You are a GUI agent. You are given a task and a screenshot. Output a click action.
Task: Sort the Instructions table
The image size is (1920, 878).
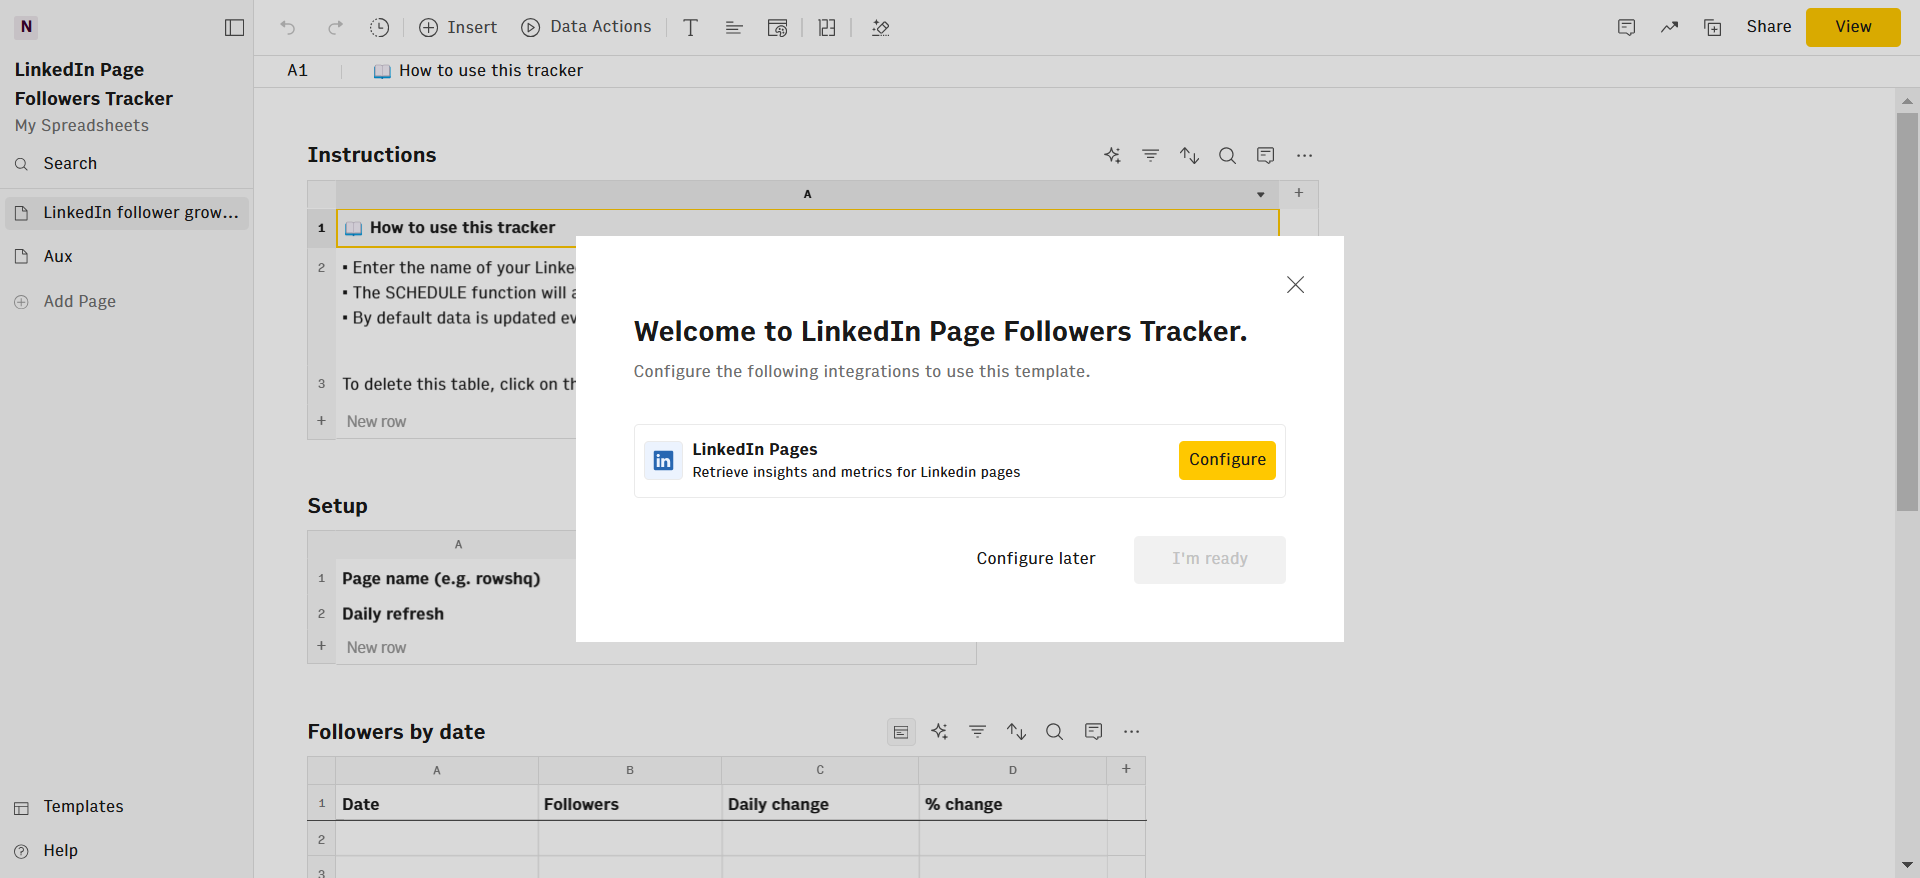pos(1189,155)
